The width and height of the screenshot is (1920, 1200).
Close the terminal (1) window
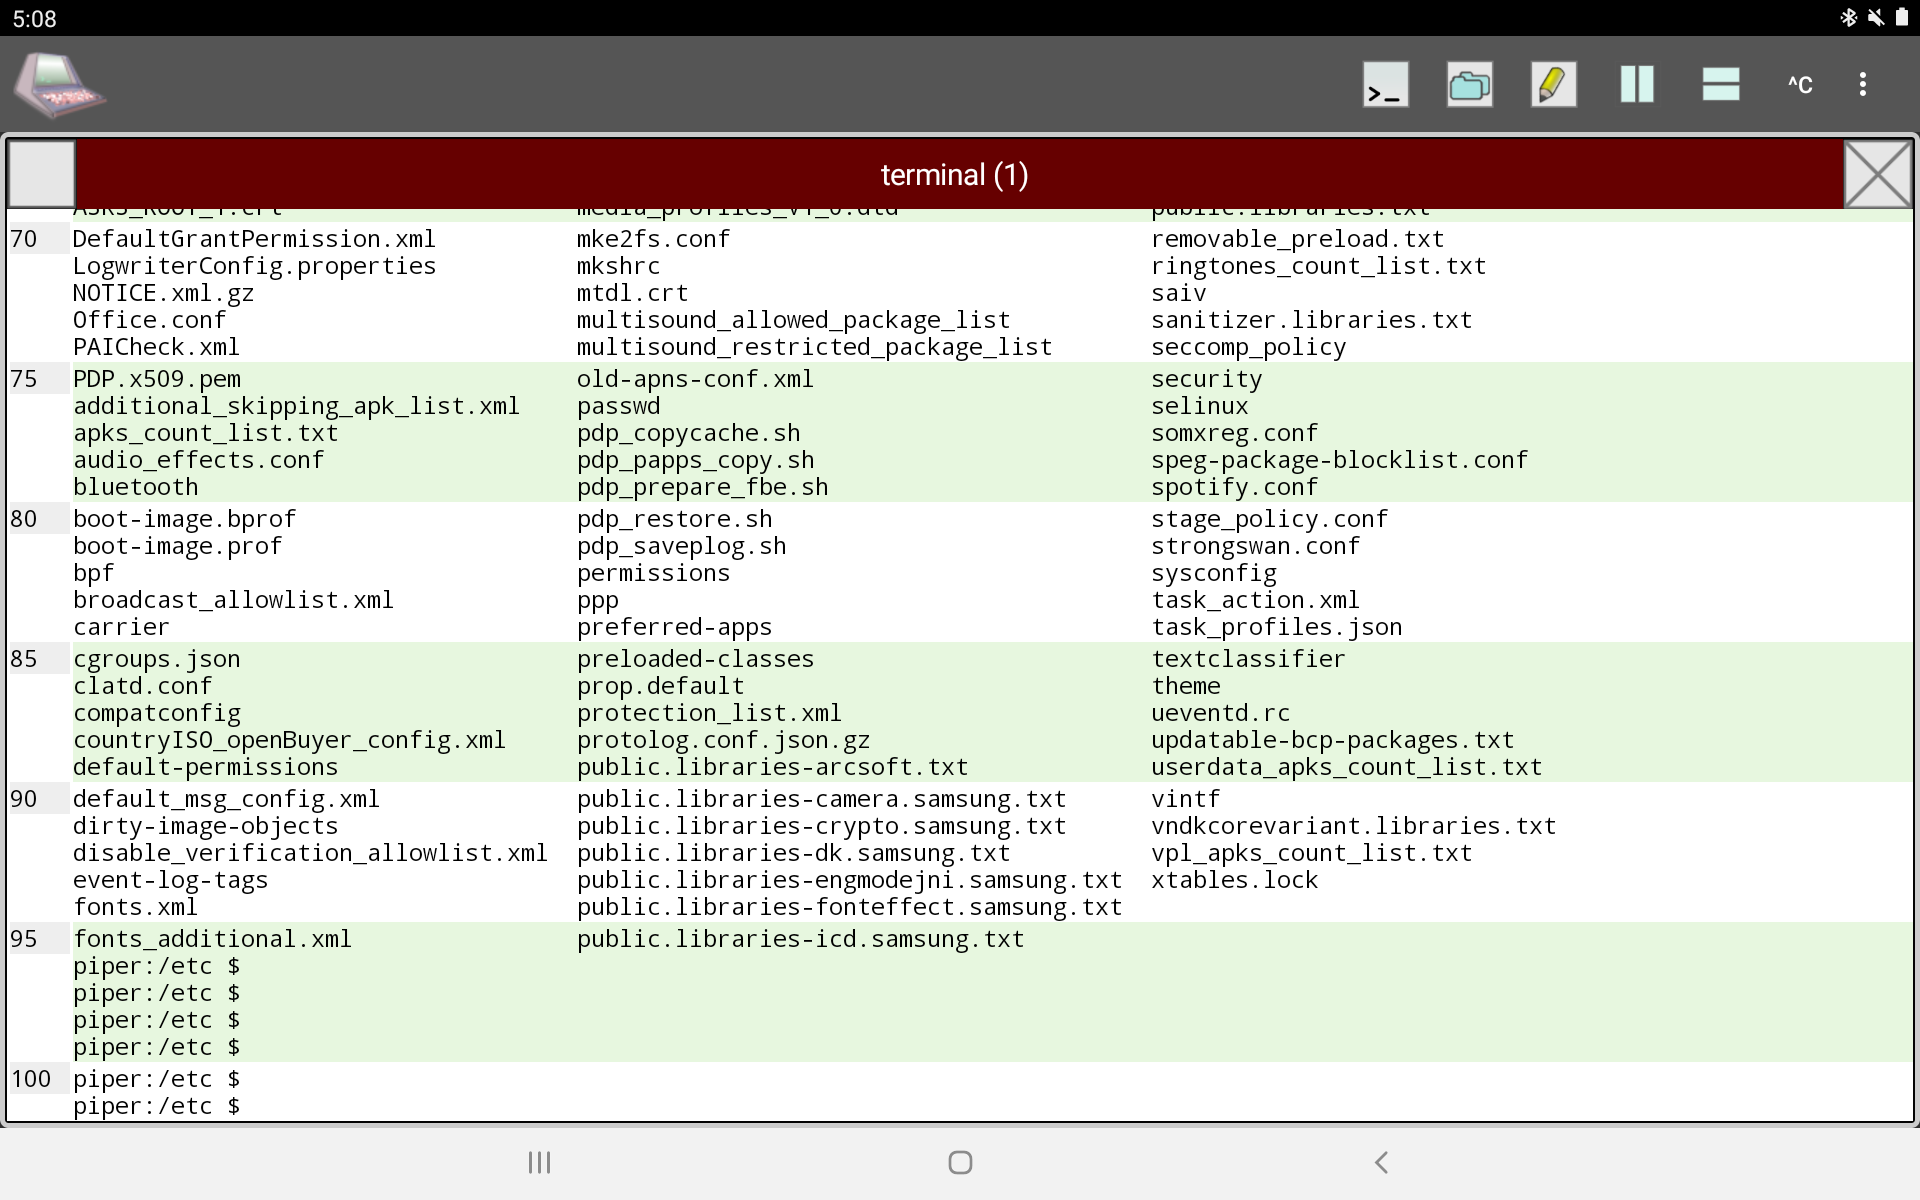[x=1877, y=173]
